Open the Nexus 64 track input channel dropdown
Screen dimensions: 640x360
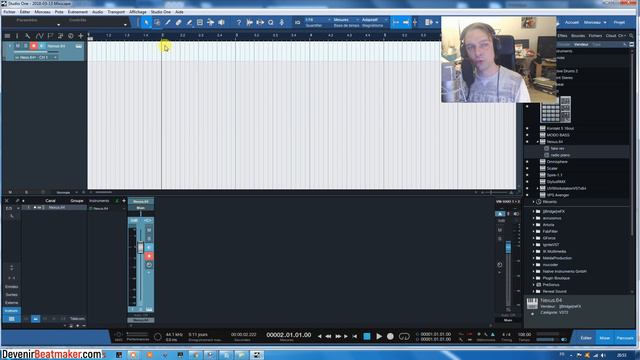click(36, 58)
